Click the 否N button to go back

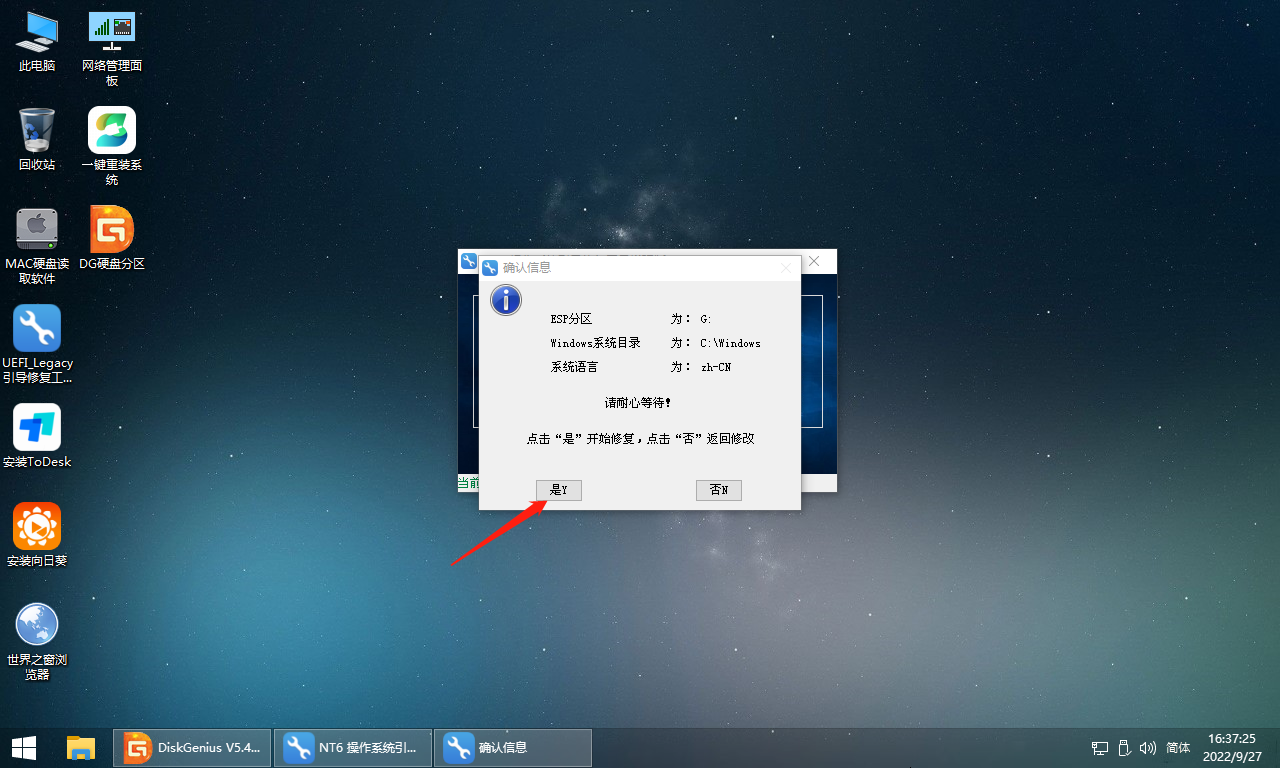click(718, 490)
